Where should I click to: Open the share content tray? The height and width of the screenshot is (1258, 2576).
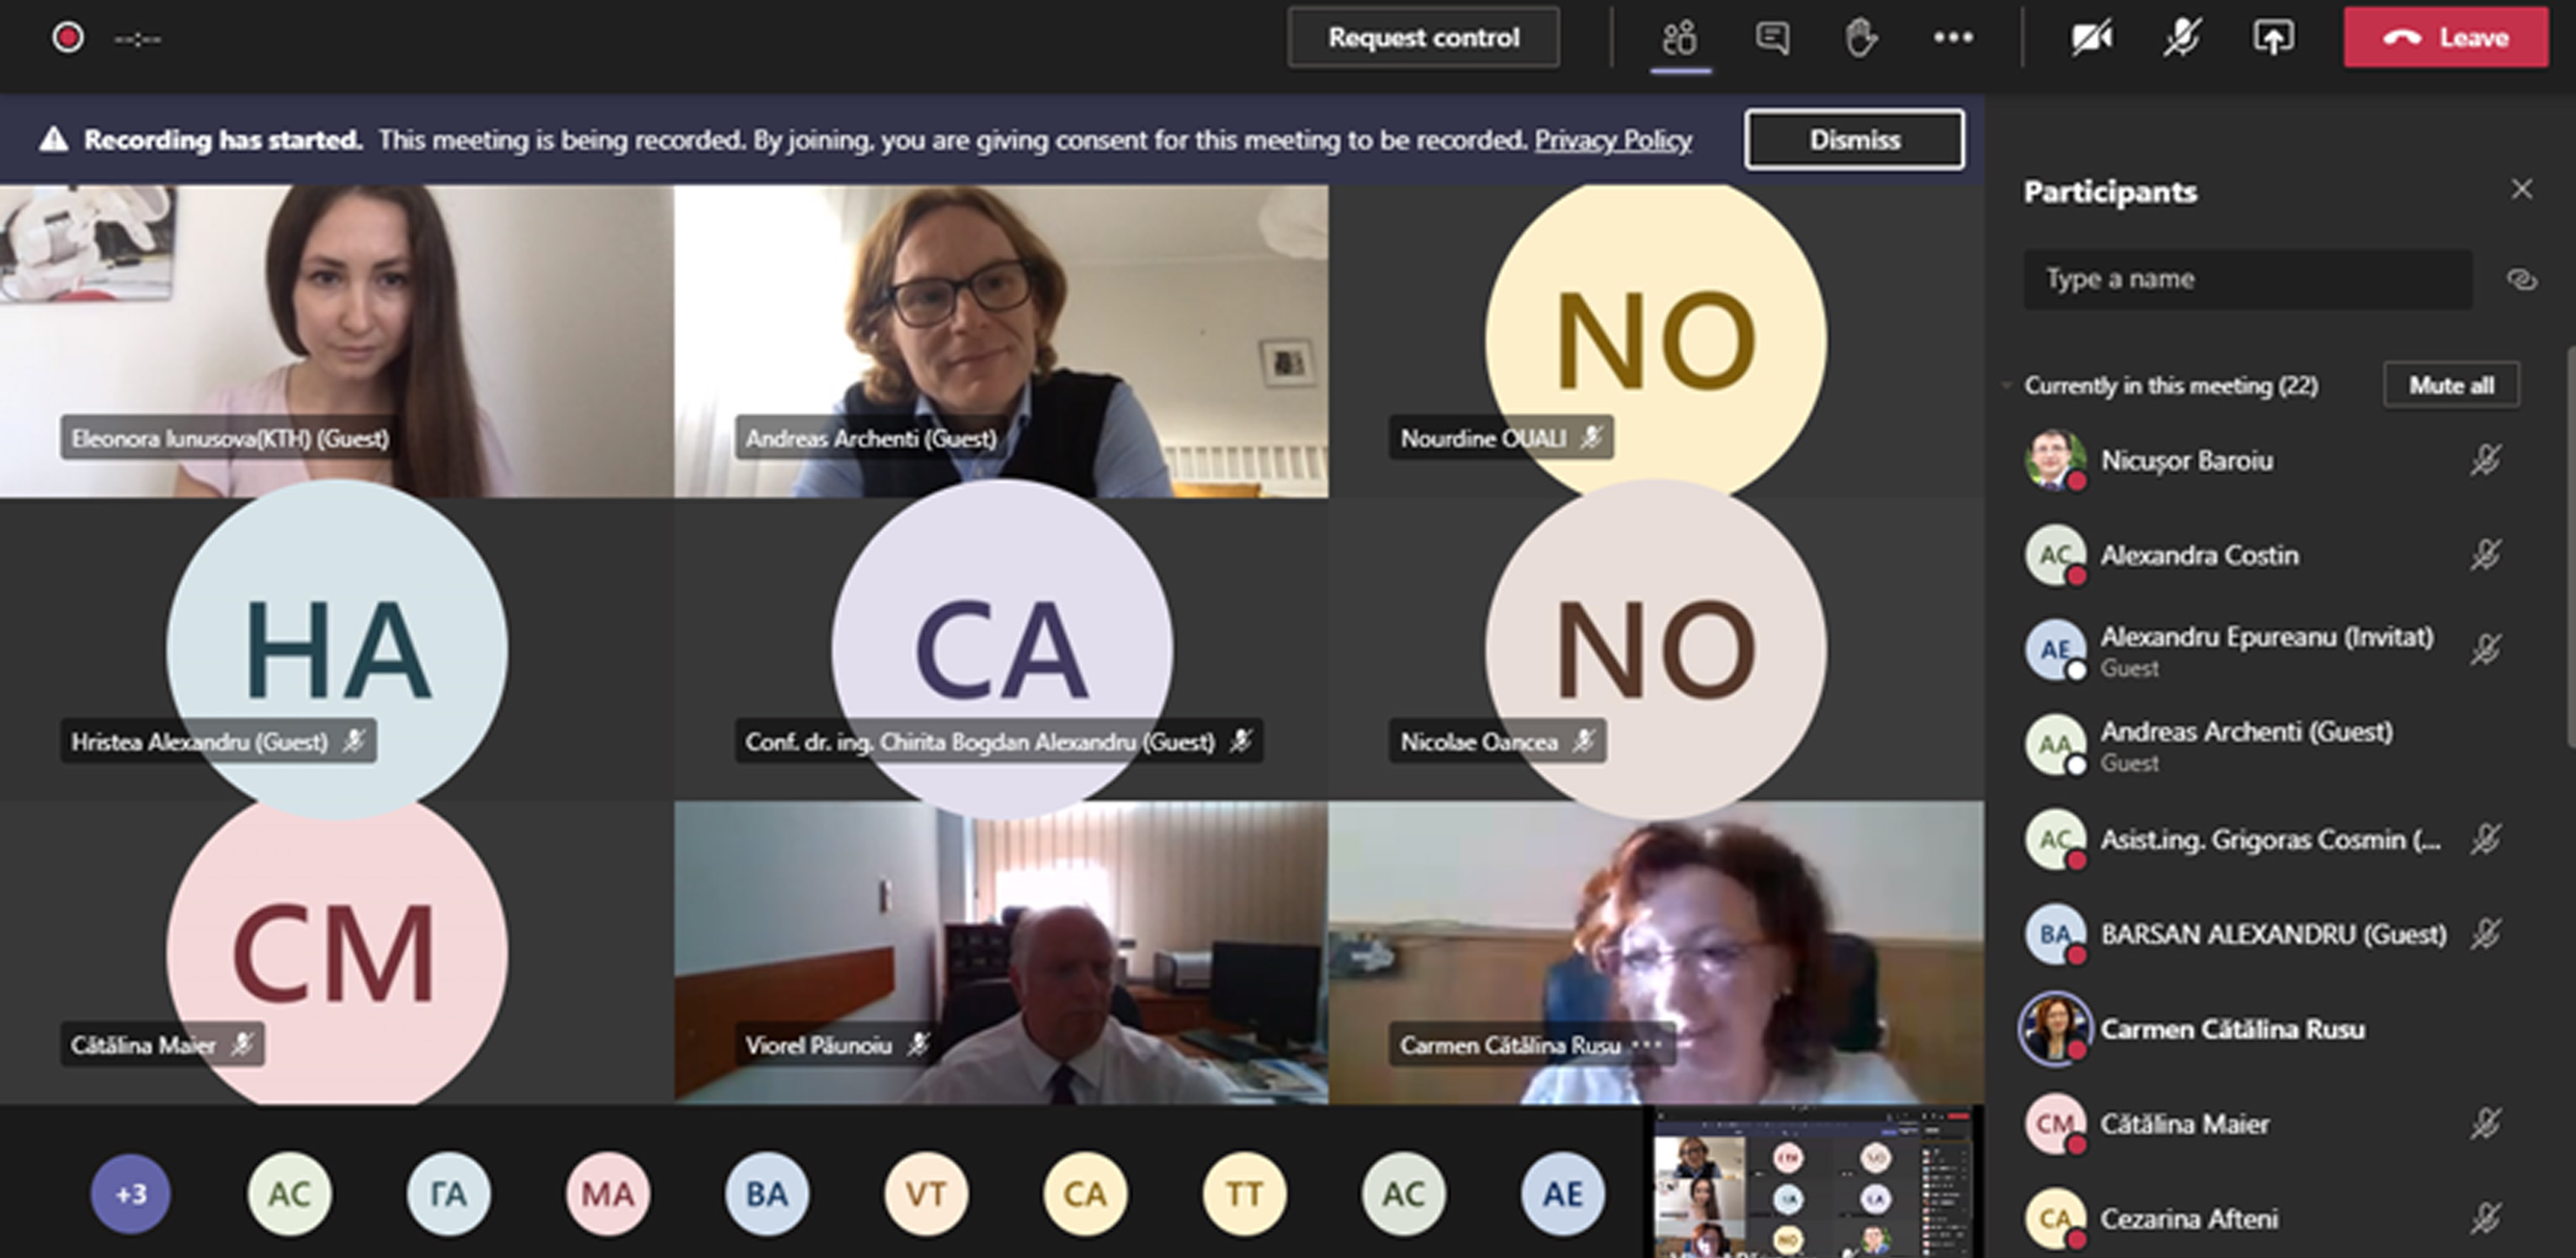tap(2273, 38)
